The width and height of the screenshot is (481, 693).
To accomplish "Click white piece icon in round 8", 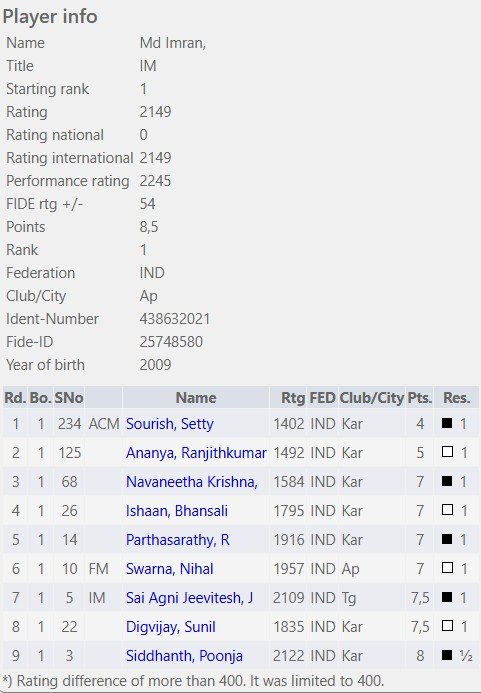I will [x=447, y=625].
